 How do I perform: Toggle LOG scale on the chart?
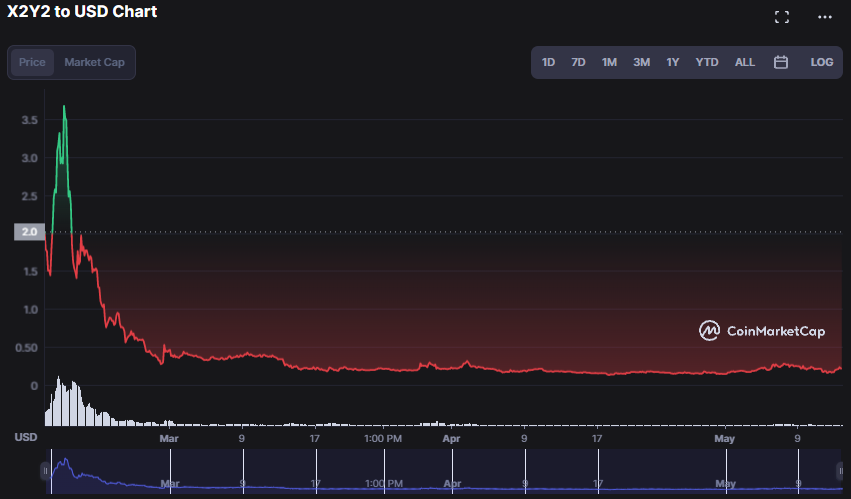(x=821, y=62)
